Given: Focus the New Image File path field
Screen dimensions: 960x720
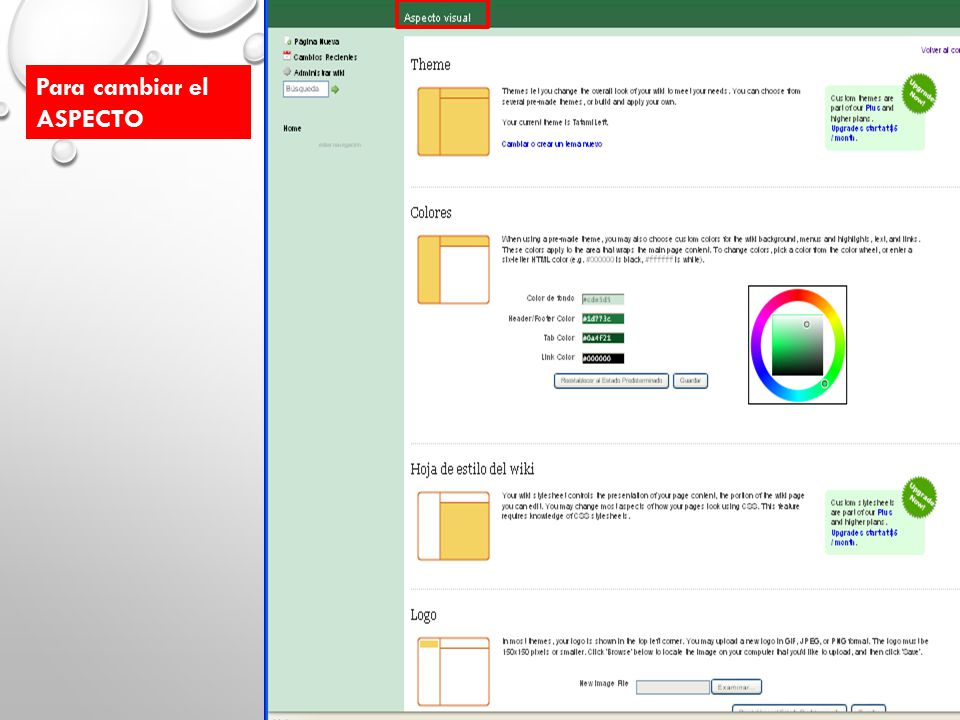Looking at the screenshot, I should (x=673, y=687).
